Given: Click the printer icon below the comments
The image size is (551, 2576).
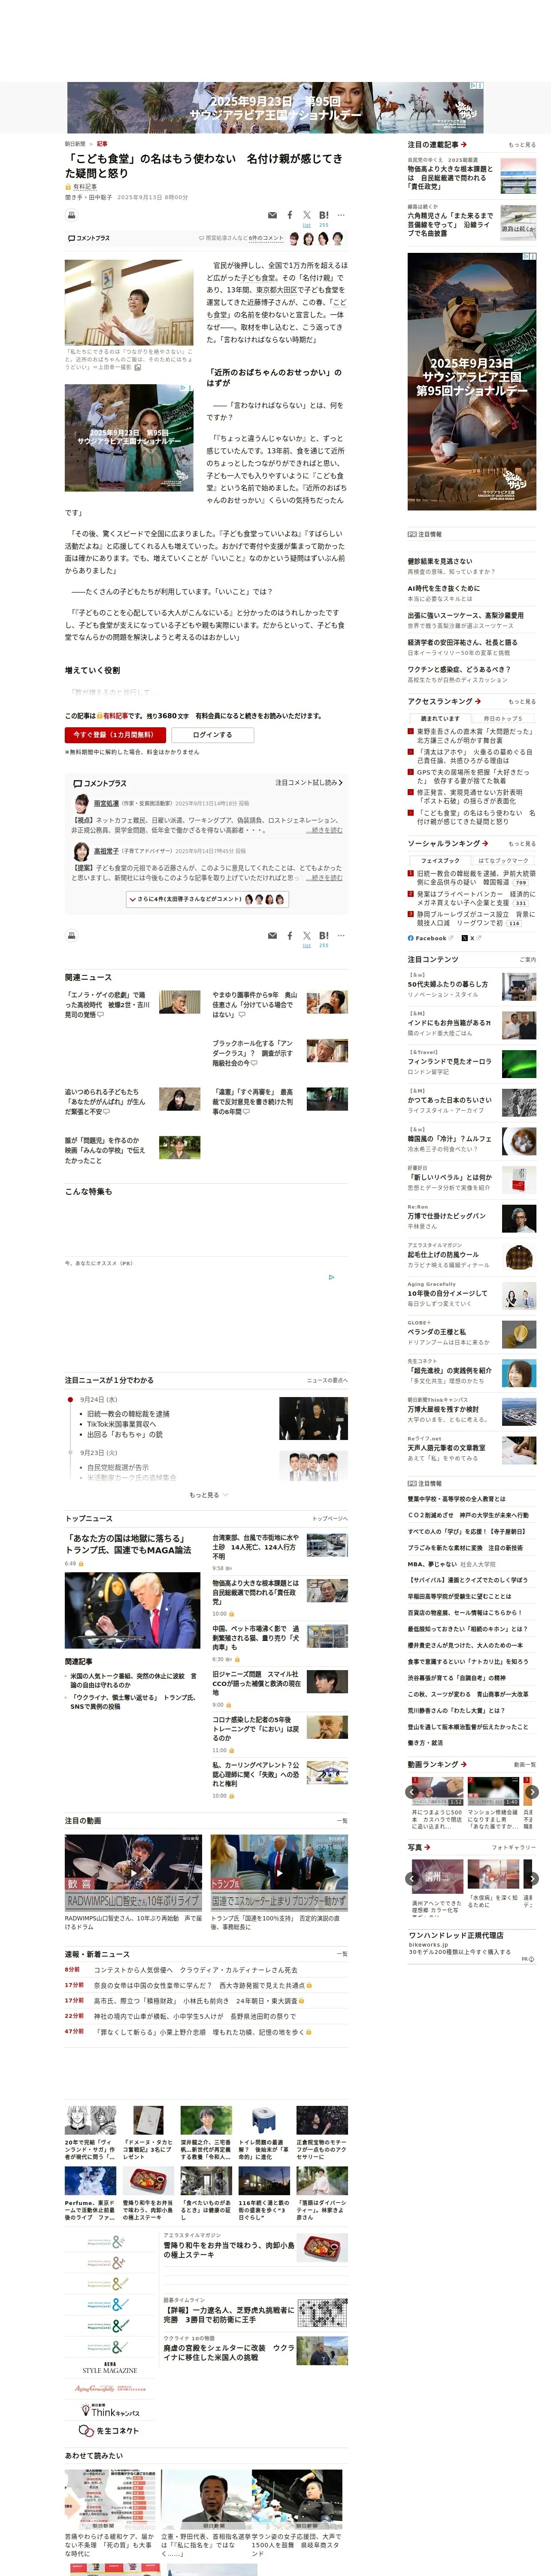Looking at the screenshot, I should [72, 935].
